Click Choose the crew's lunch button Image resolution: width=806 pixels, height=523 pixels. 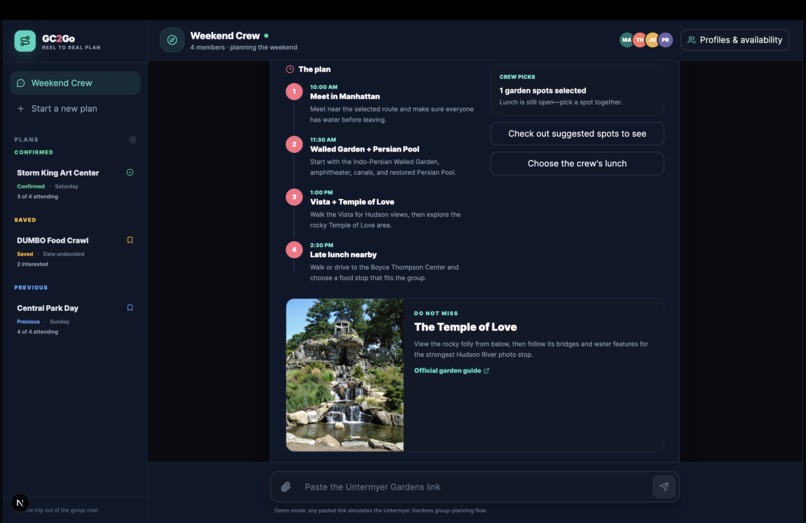click(x=577, y=164)
